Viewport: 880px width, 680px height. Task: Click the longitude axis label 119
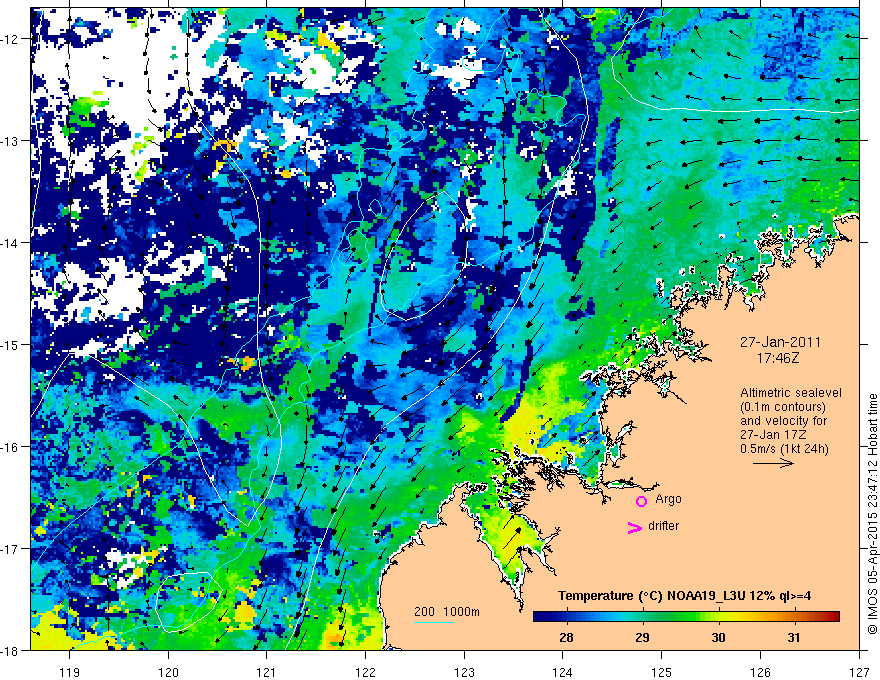tap(70, 672)
